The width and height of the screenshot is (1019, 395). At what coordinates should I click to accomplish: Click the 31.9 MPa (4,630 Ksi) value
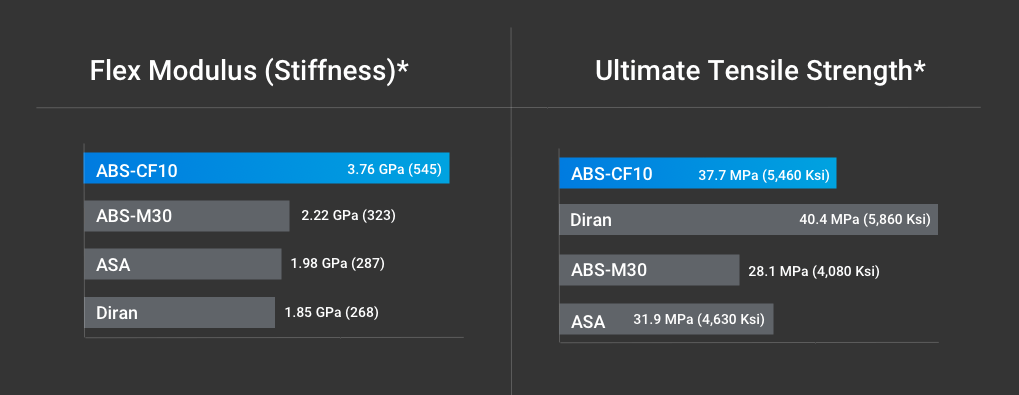click(x=699, y=319)
